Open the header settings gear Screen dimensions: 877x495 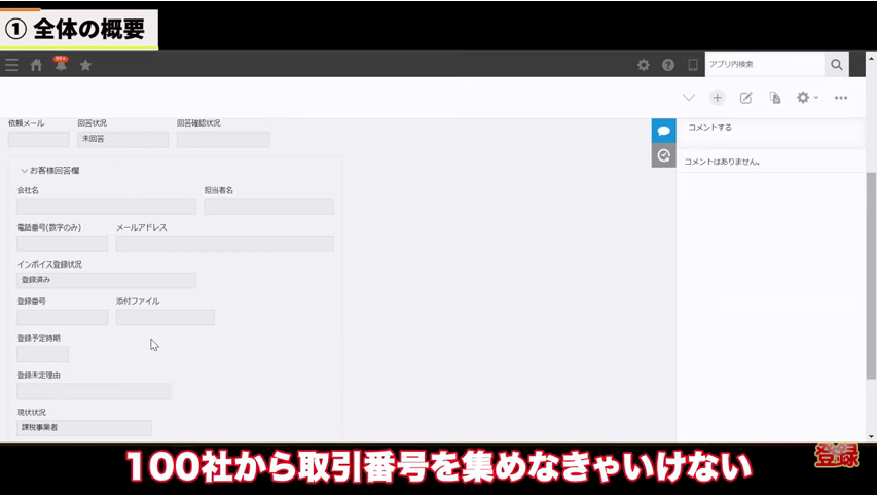coord(643,65)
